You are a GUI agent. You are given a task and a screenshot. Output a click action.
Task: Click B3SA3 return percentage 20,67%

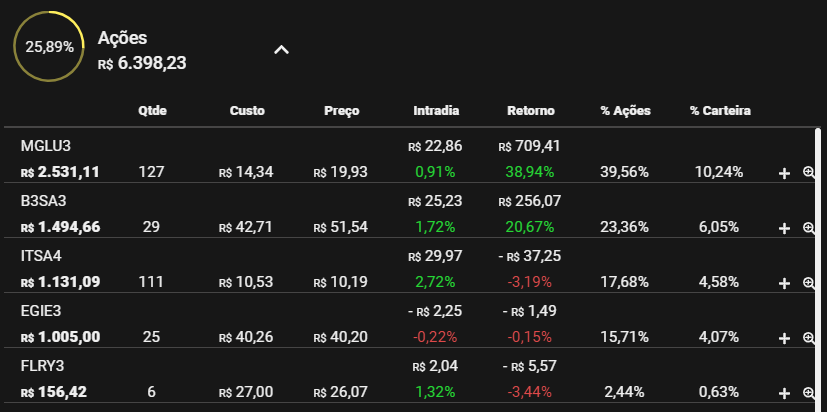(x=530, y=227)
